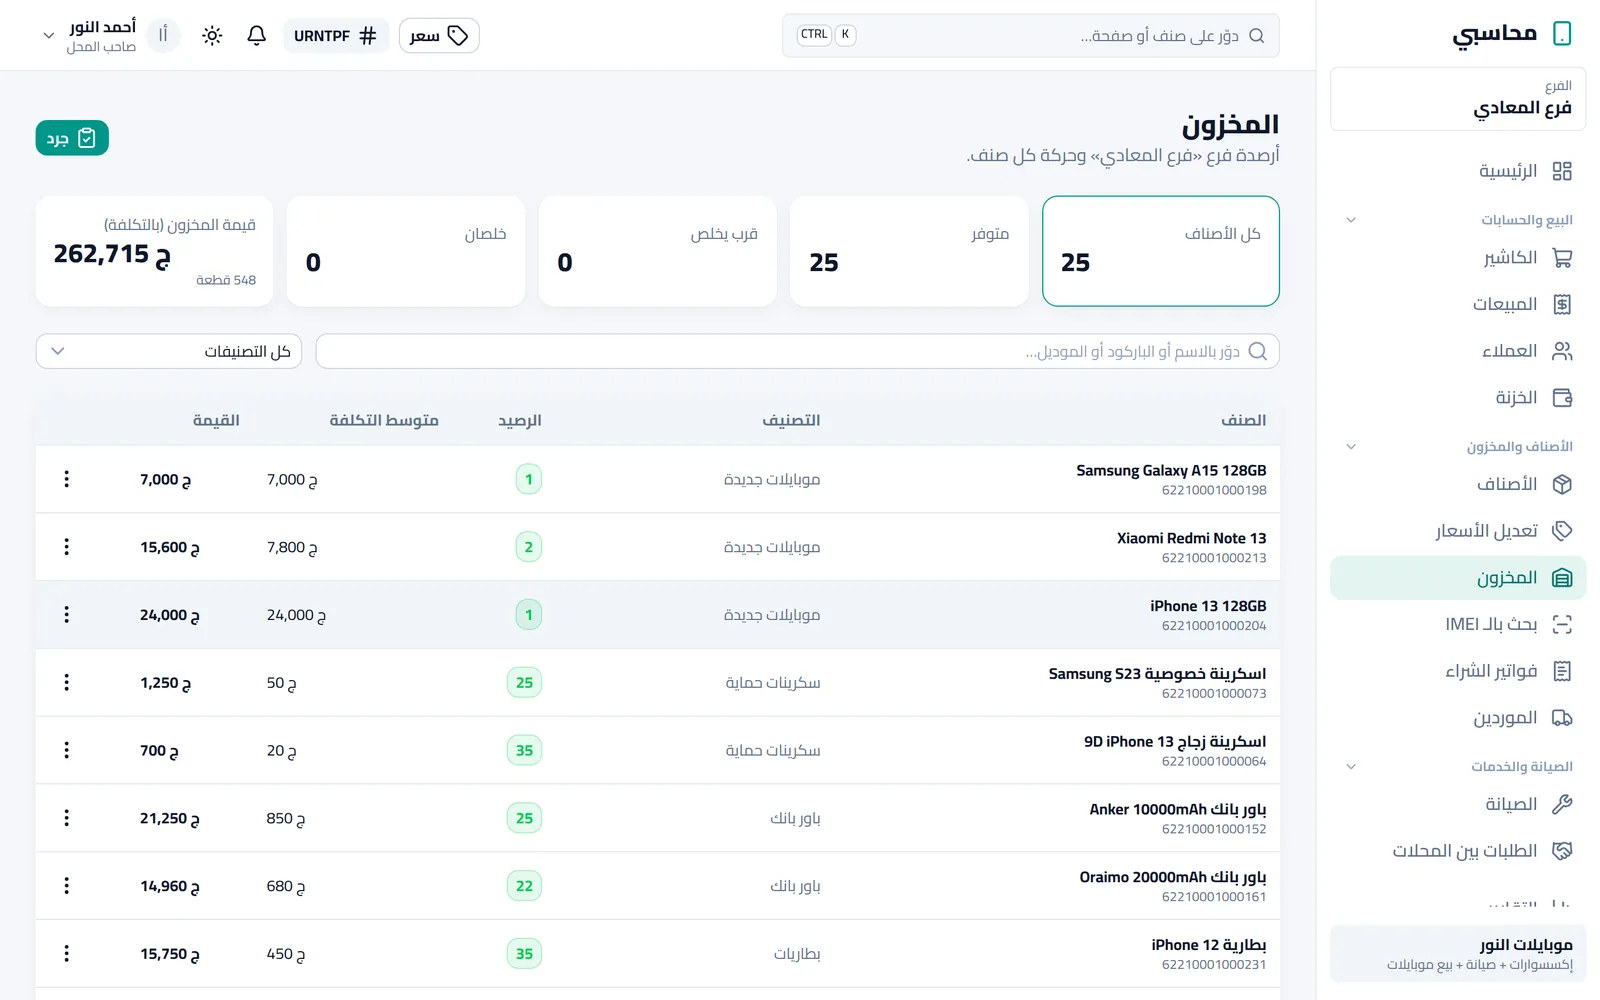Screen dimensions: 1600x1000
Task: Open the notifications bell
Action: tap(257, 36)
